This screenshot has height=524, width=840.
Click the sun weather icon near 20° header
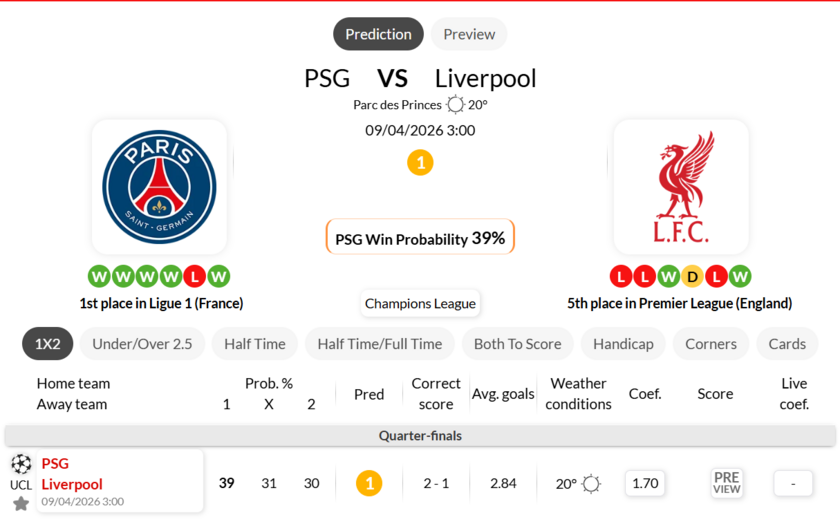point(456,105)
